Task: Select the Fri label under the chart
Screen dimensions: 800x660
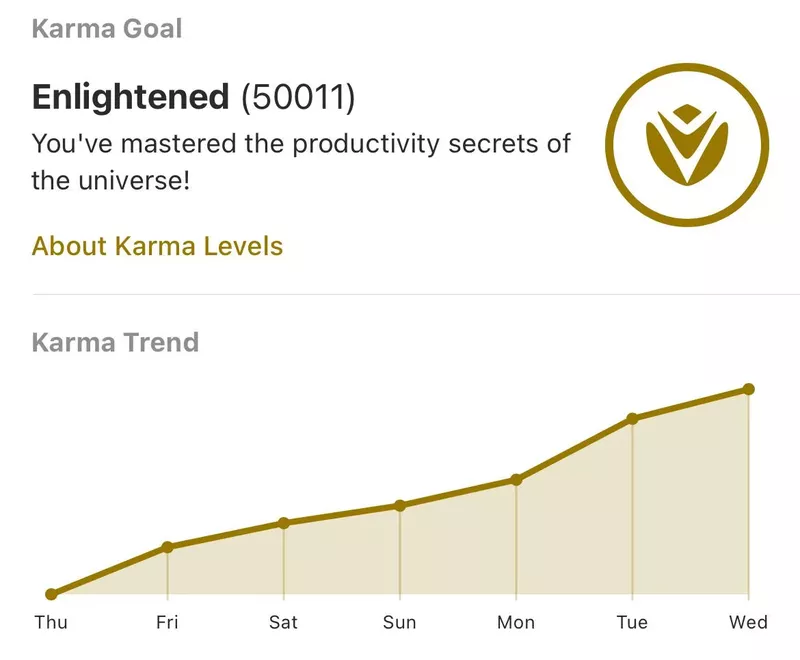Action: point(167,623)
